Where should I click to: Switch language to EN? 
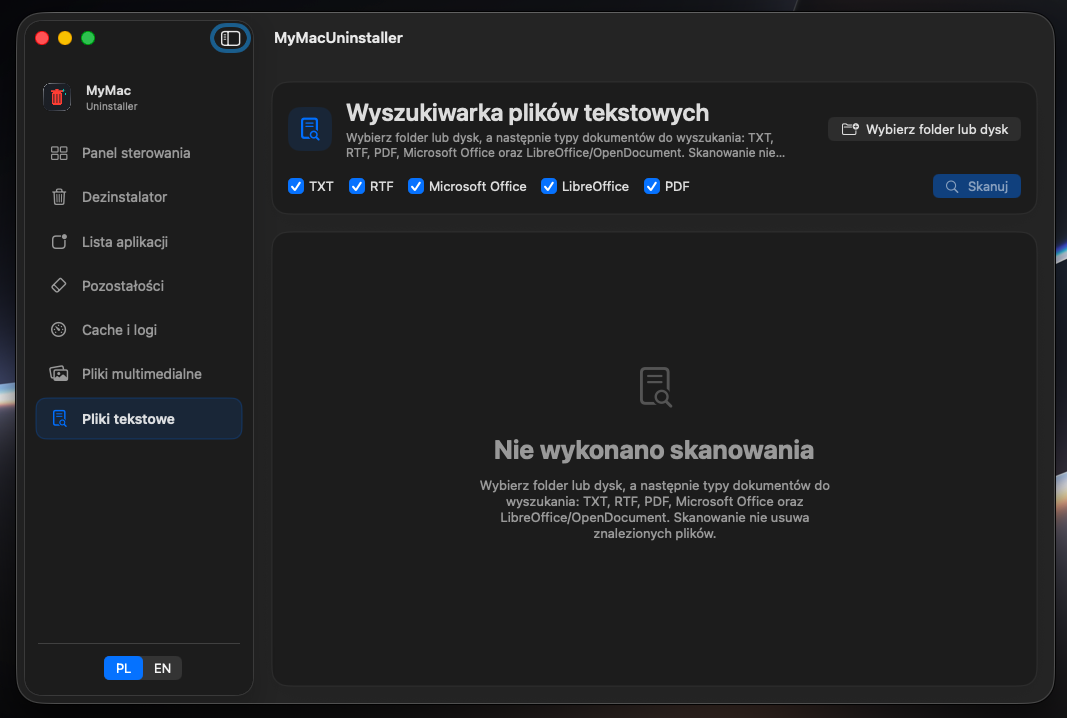(162, 668)
